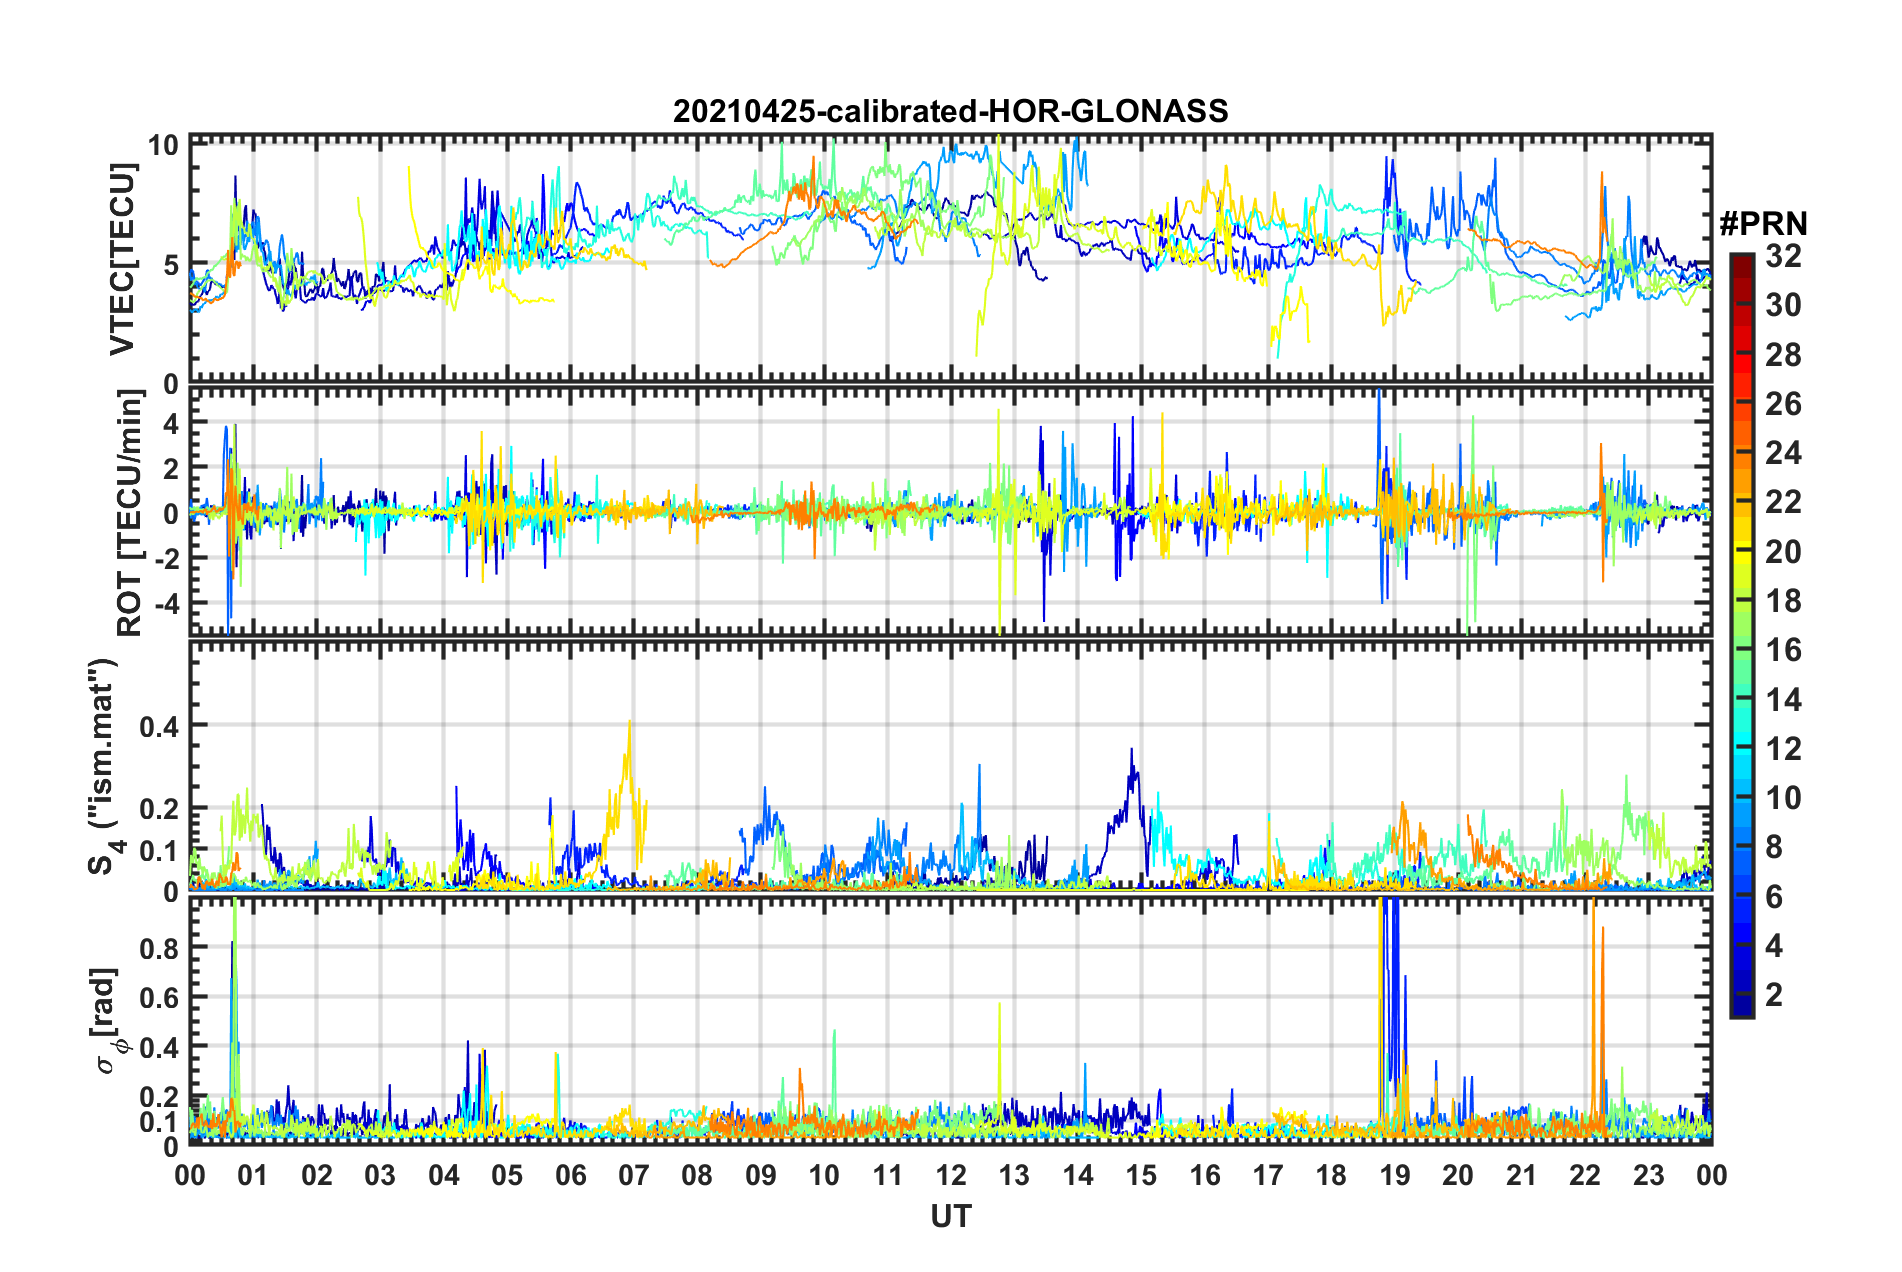Click the S4 ("ism.mat") y-axis label

point(105,767)
